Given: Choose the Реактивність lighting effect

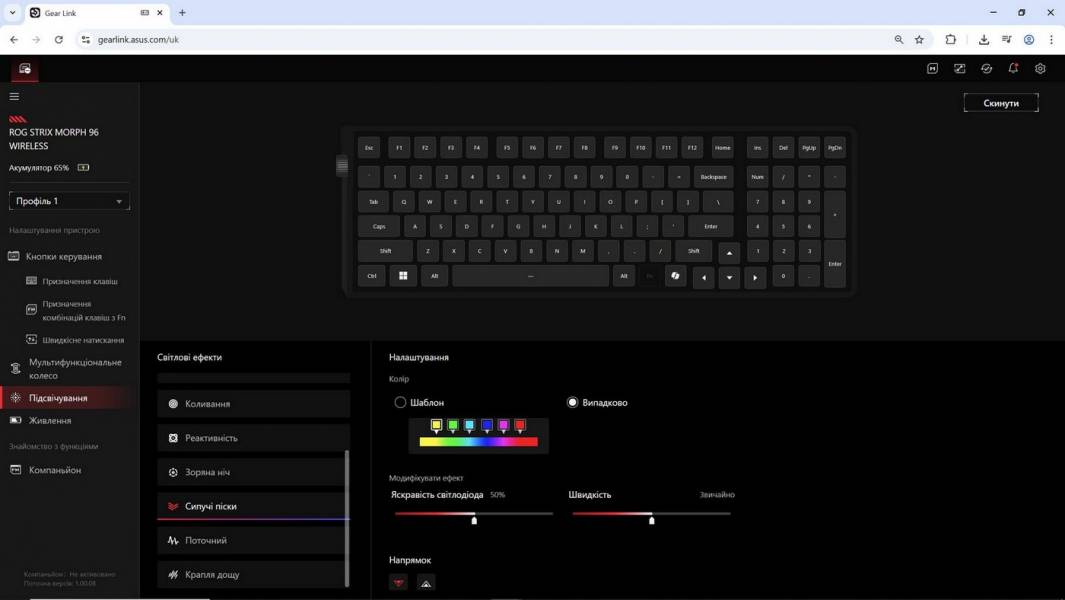Looking at the screenshot, I should pos(253,438).
